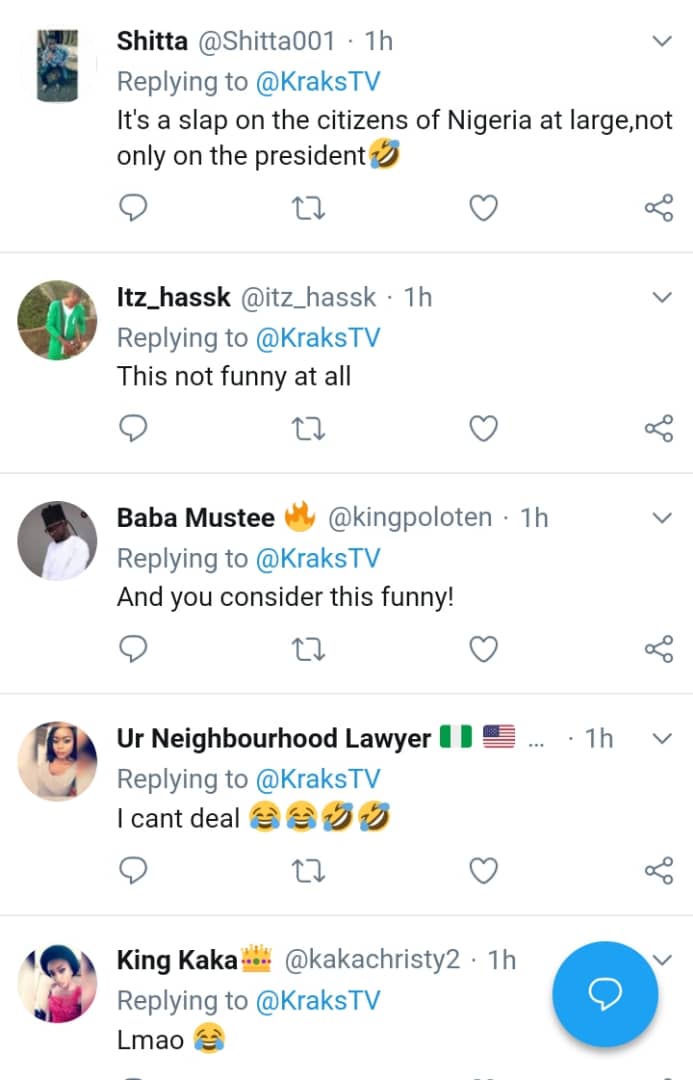Share Ur Neighbourhood Lawyer's tweet
Viewport: 693px width, 1080px height.
pyautogui.click(x=658, y=871)
